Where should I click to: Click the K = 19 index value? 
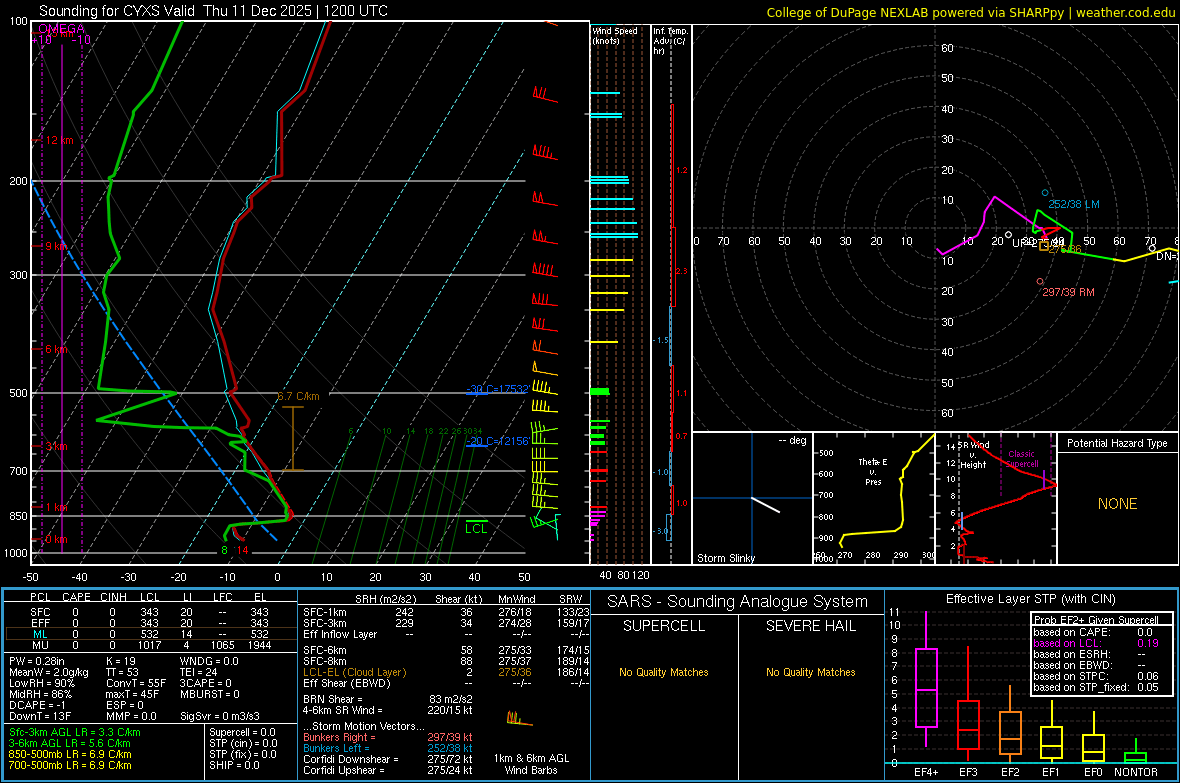[x=120, y=661]
